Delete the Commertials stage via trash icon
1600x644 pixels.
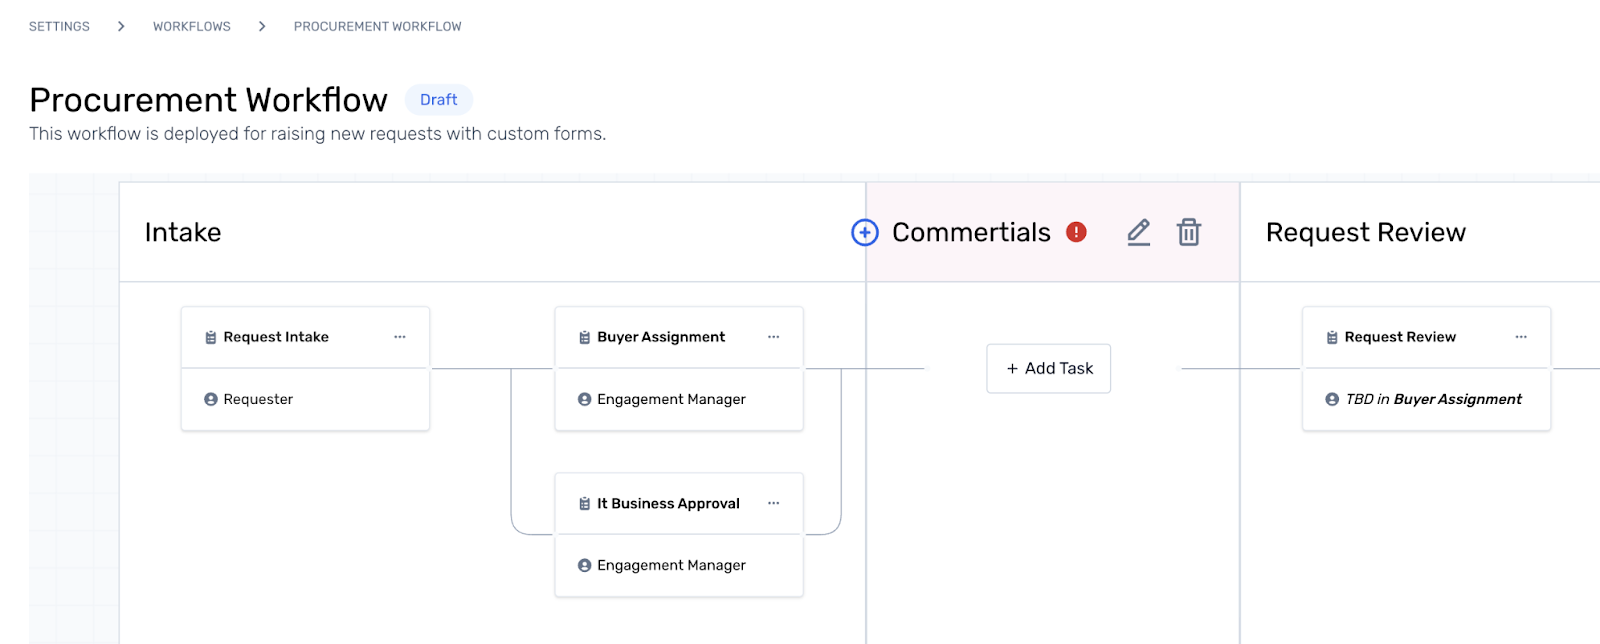[x=1188, y=232]
